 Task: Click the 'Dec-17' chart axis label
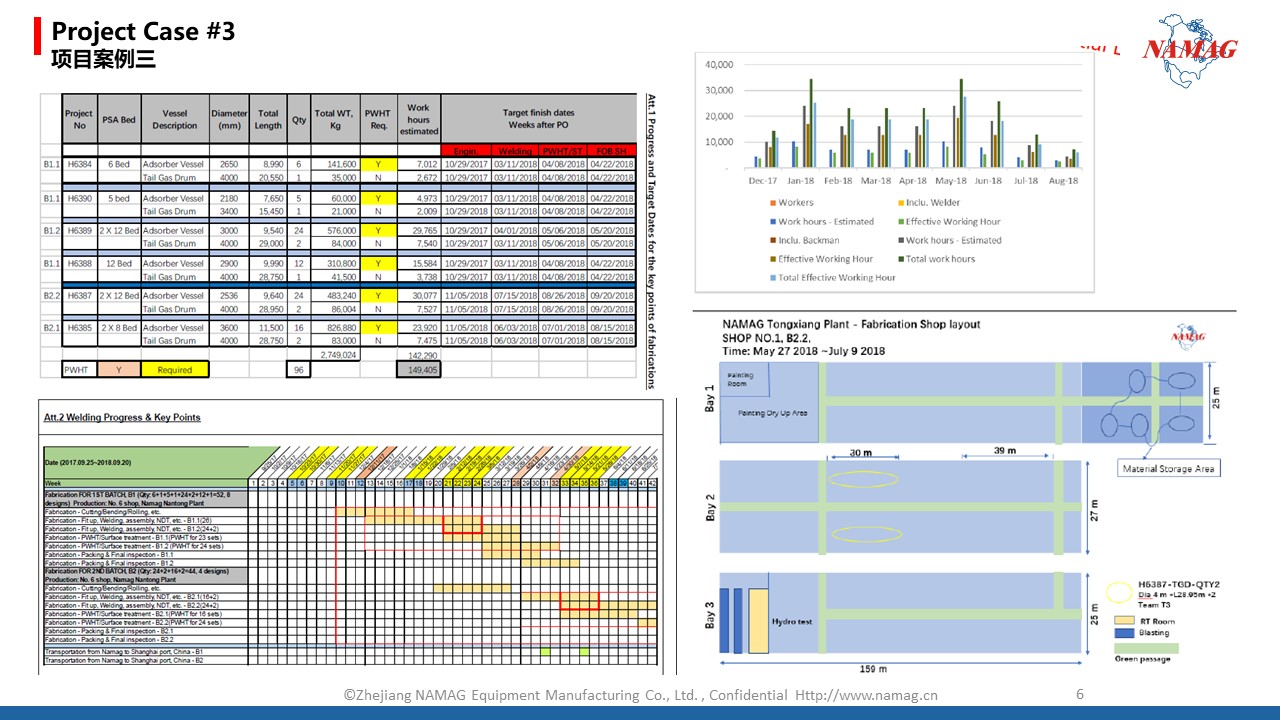763,181
